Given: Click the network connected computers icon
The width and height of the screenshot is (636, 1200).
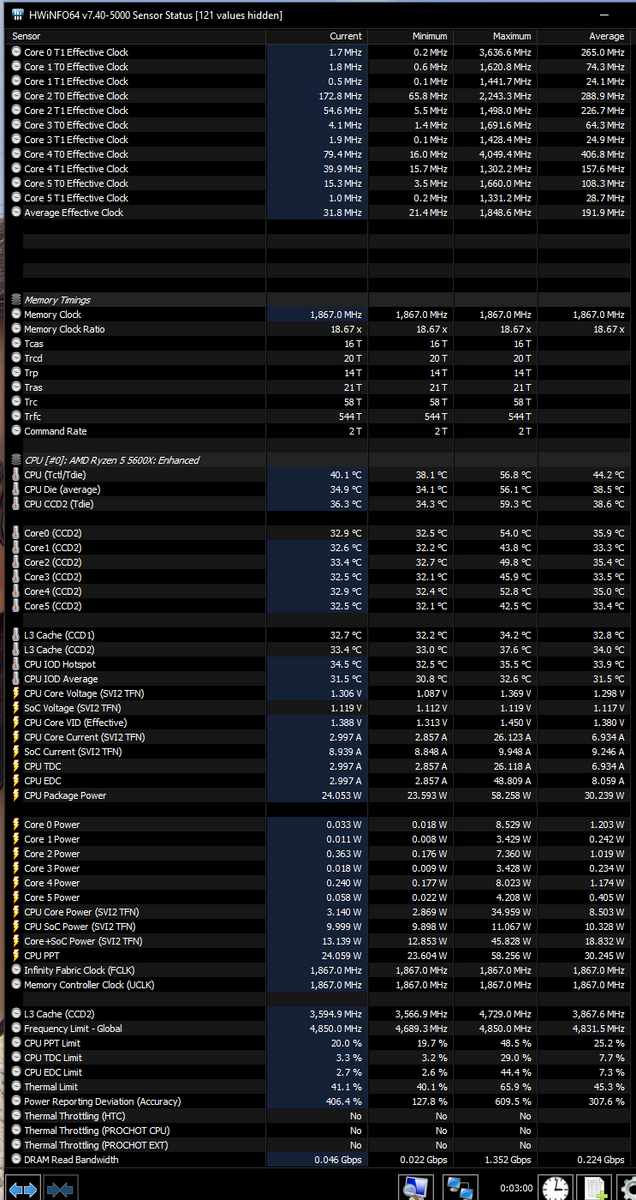Looking at the screenshot, I should 460,1188.
